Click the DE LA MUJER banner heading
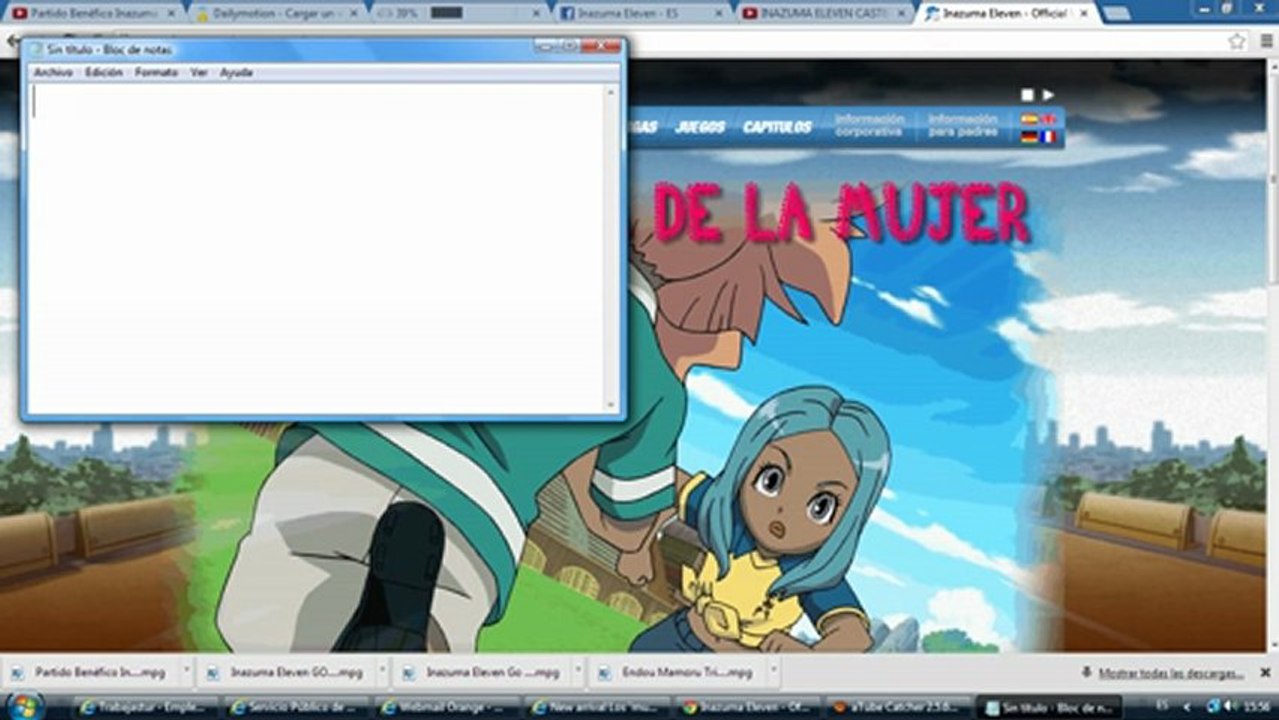 pos(840,213)
